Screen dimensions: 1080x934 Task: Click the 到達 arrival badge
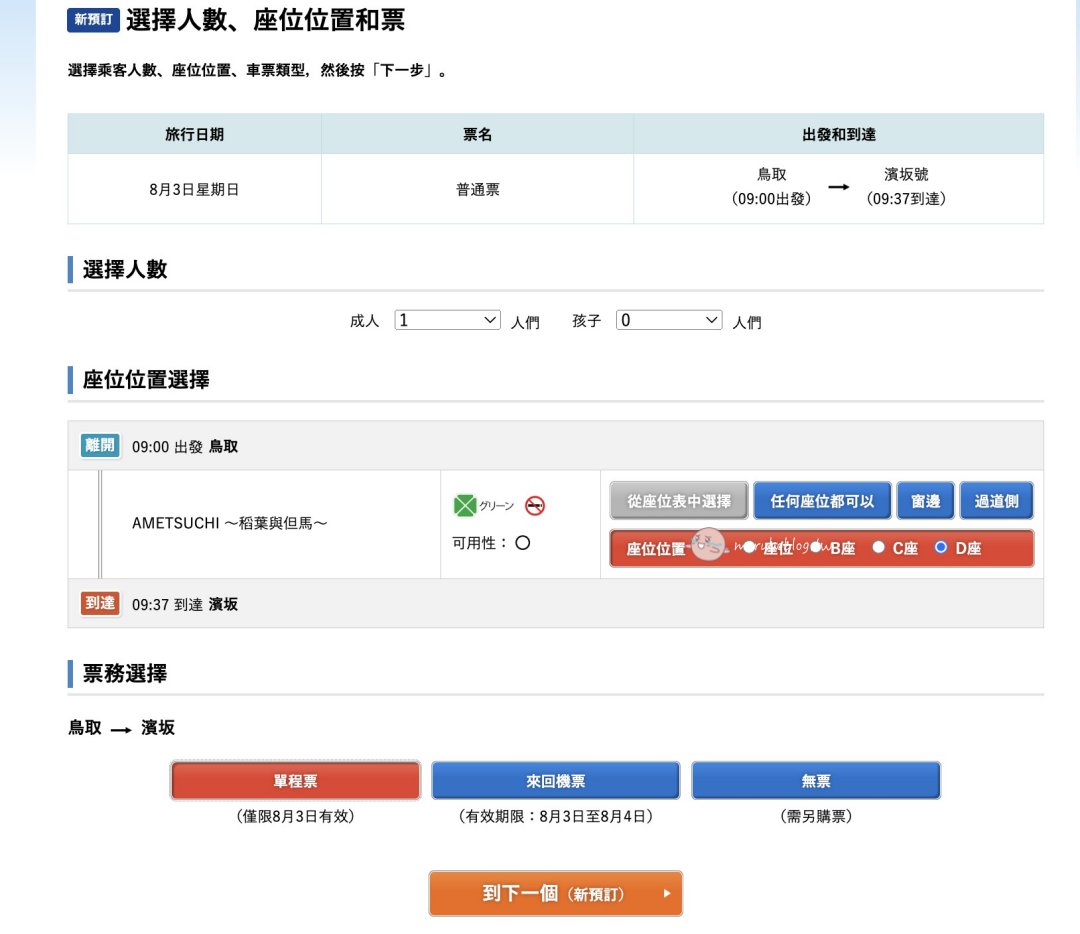pos(100,603)
